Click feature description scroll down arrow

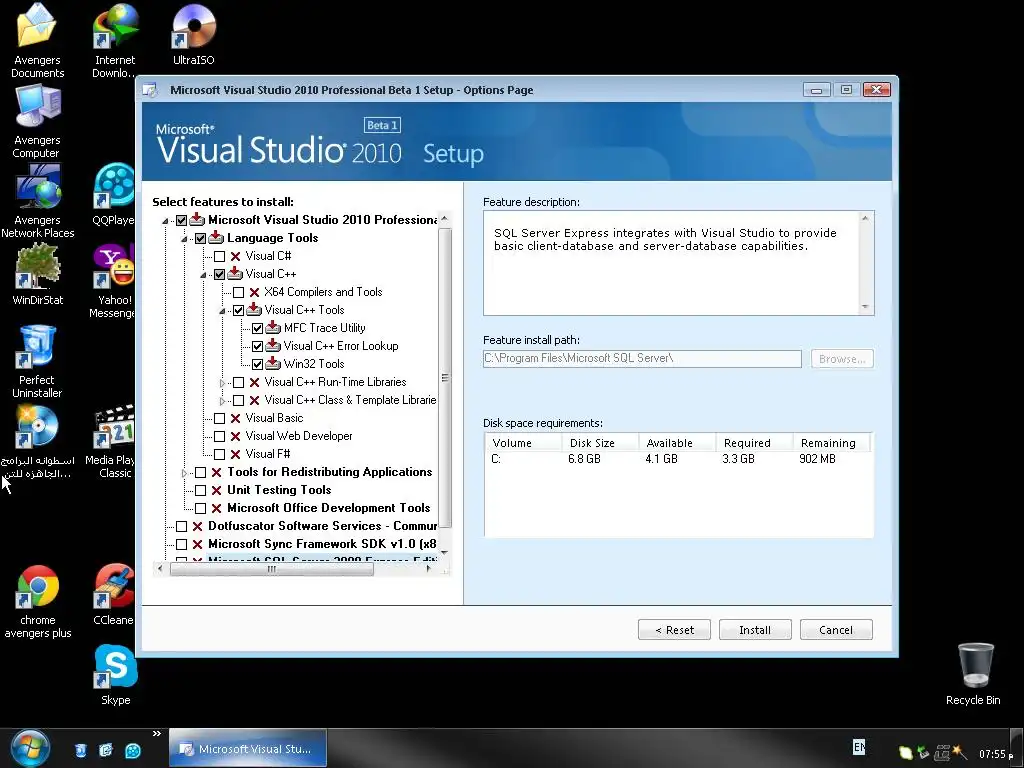[865, 306]
